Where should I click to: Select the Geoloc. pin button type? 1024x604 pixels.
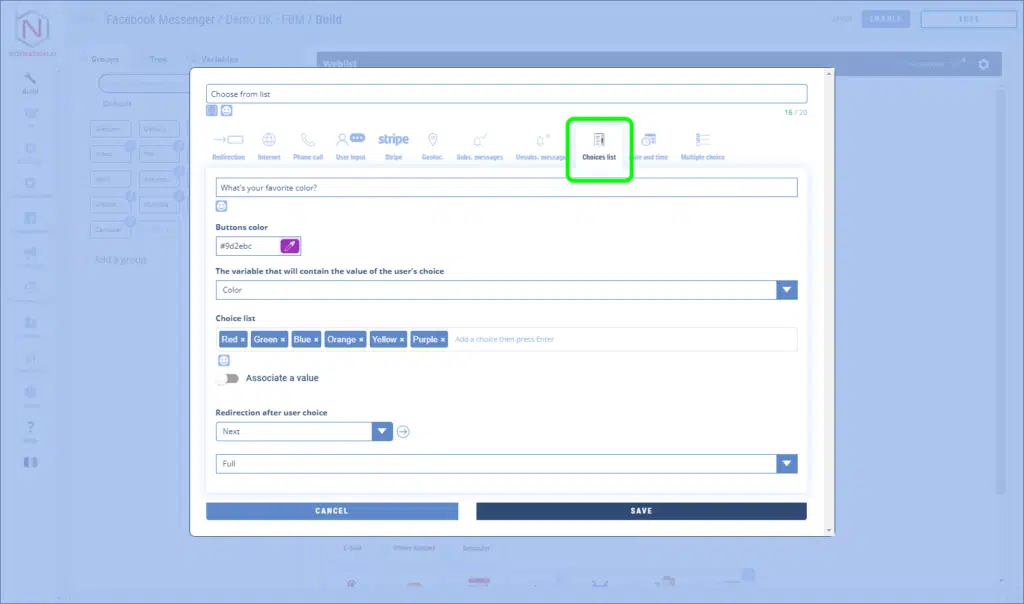(x=432, y=145)
